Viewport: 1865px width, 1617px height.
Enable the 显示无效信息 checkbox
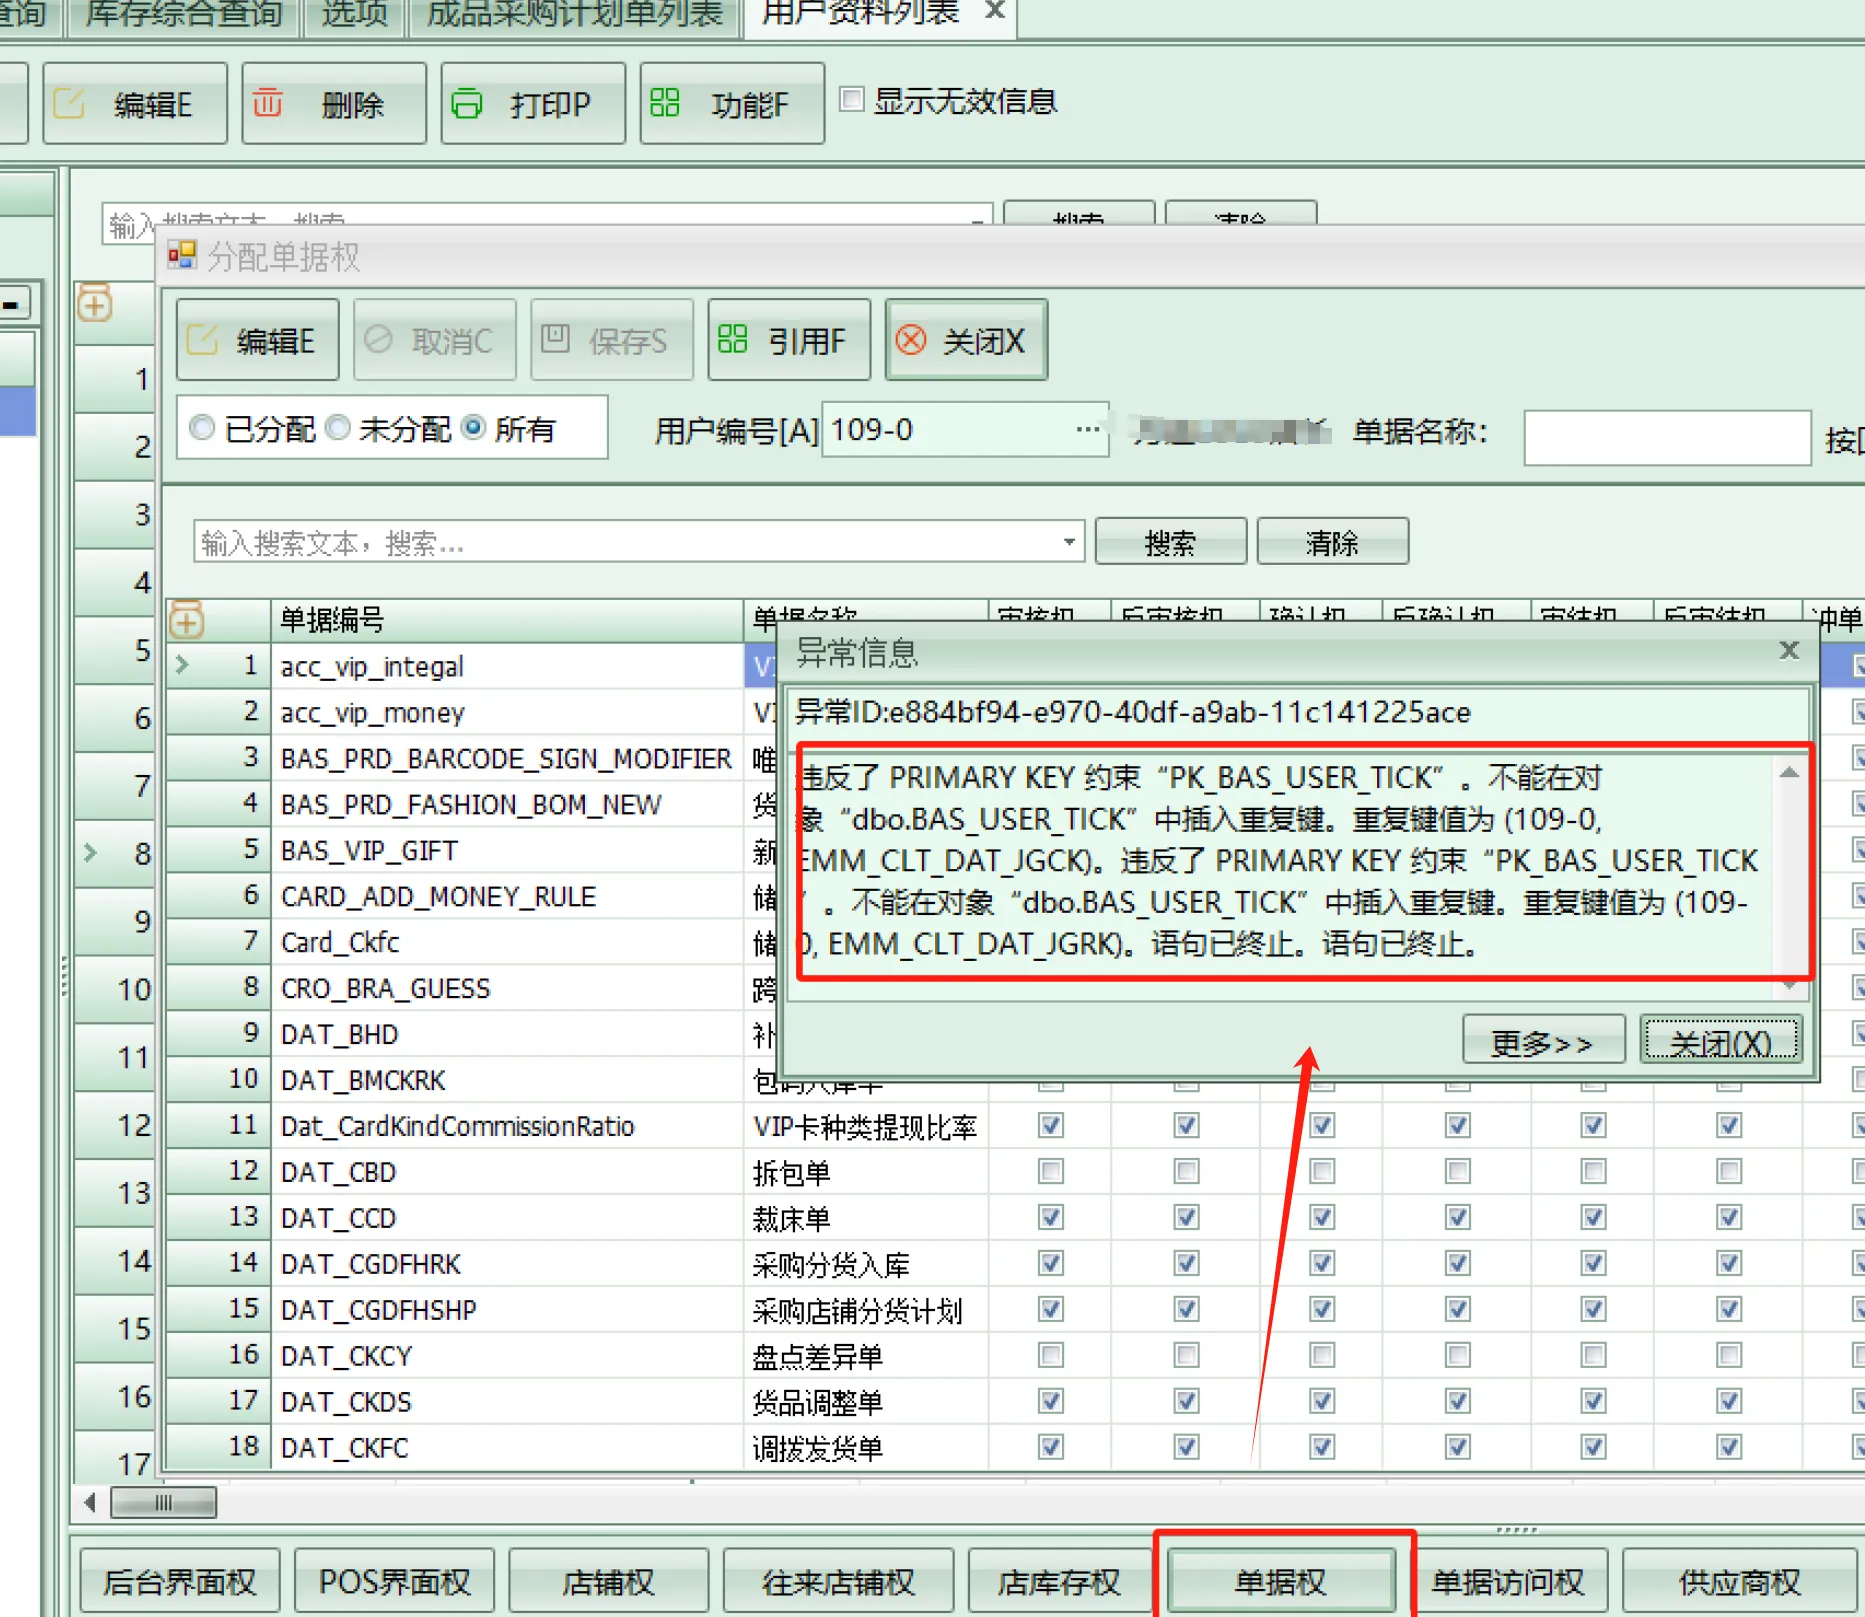pyautogui.click(x=852, y=100)
